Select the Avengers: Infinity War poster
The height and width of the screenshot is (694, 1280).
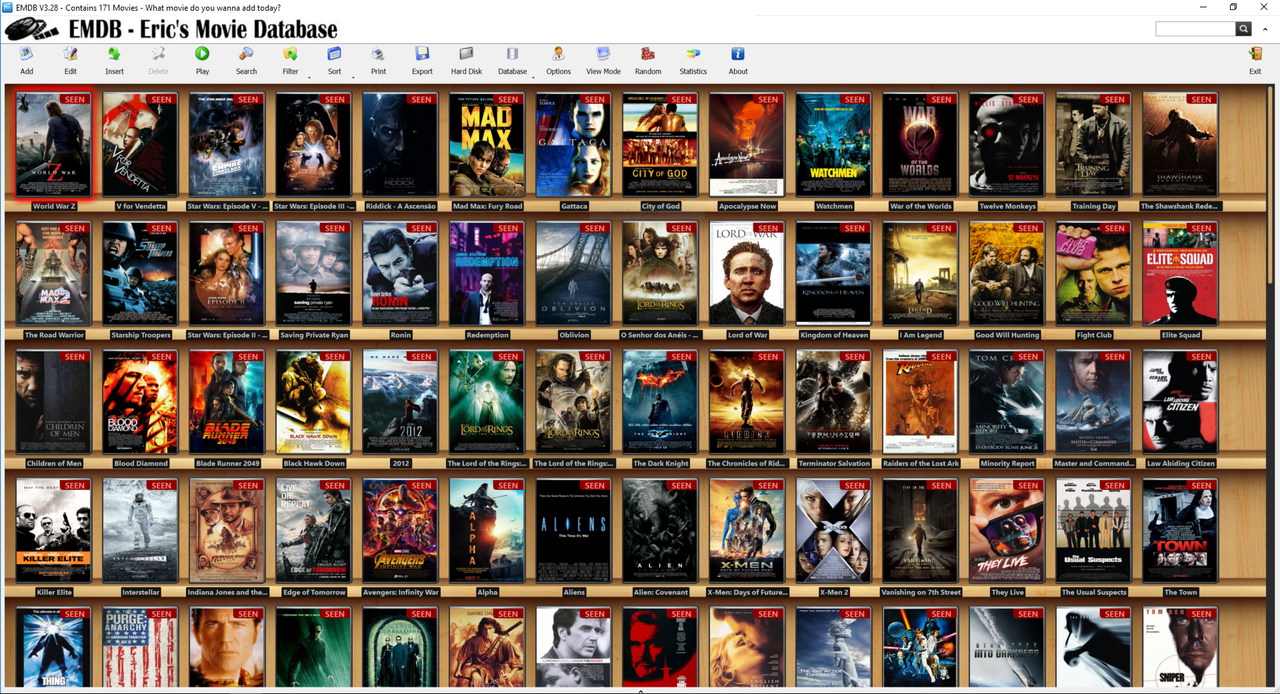pos(400,531)
